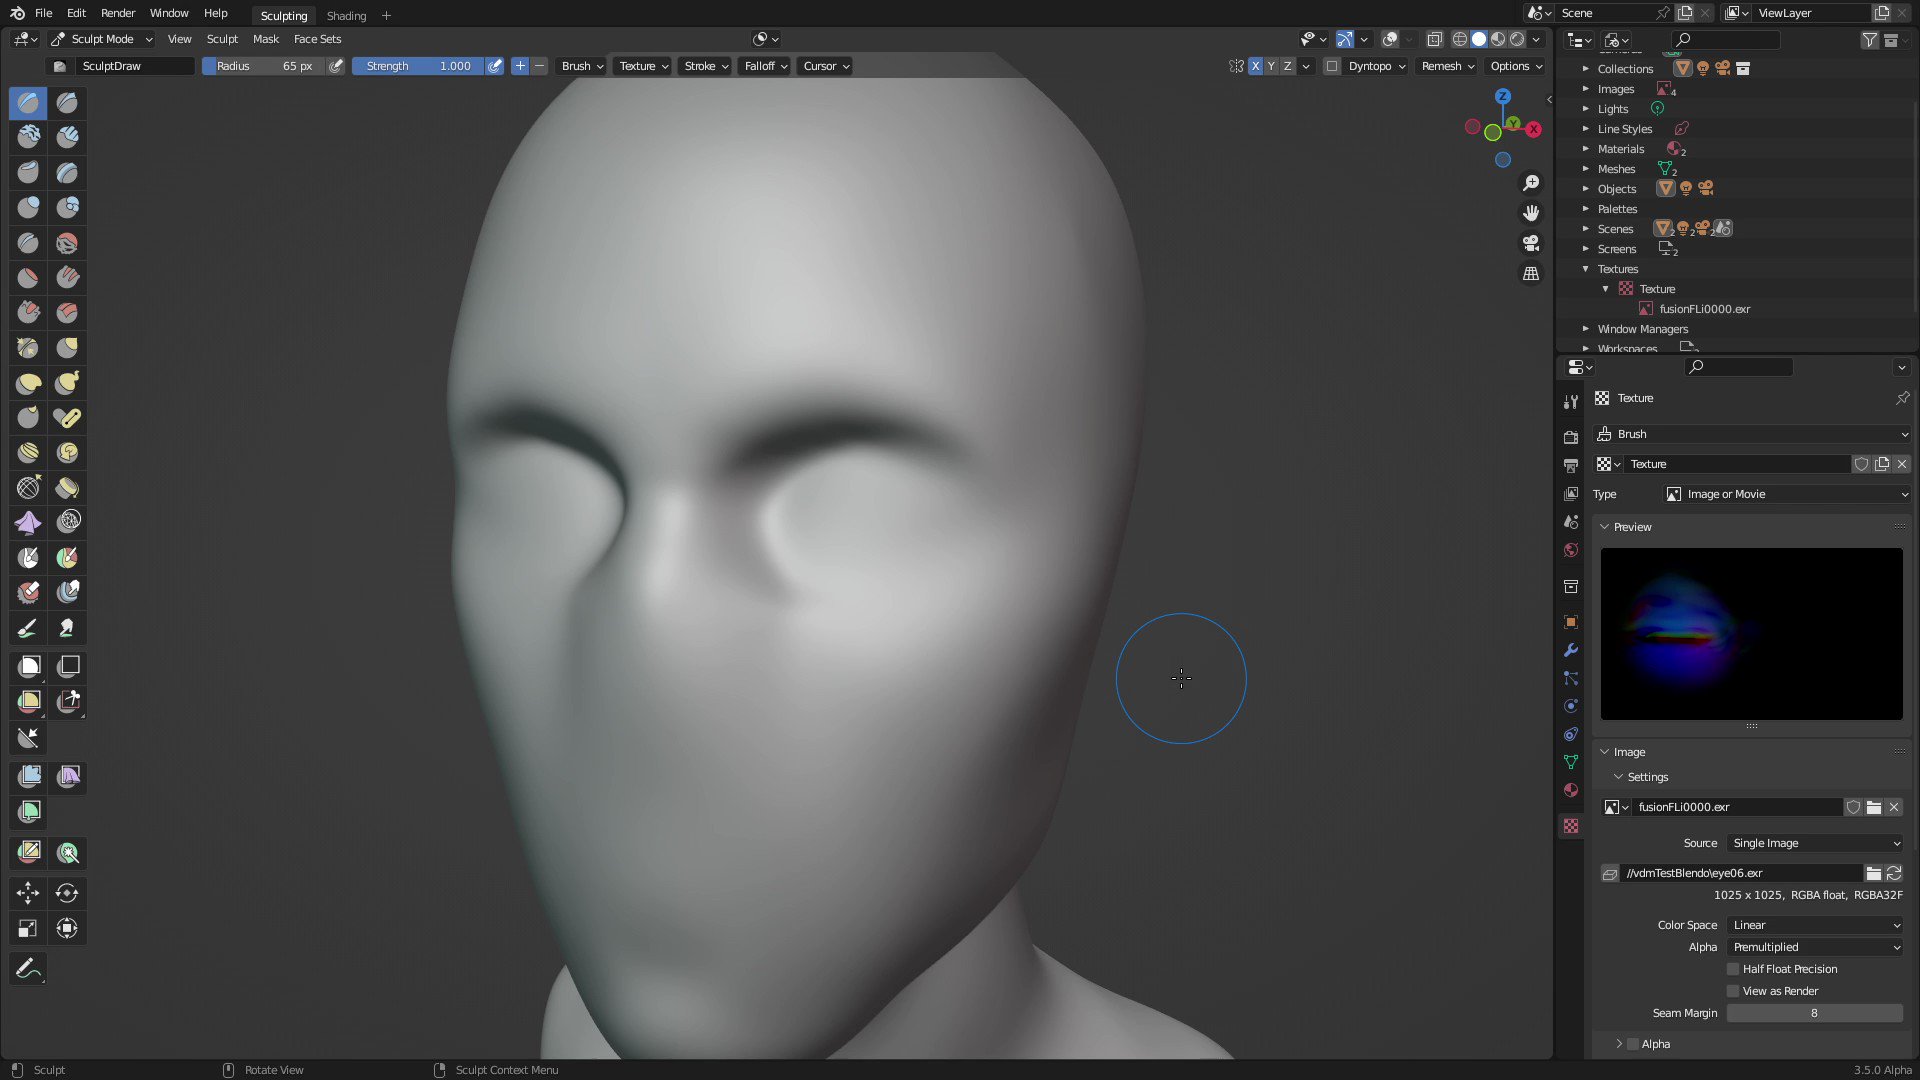Open the Cursor settings dropdown
1920x1080 pixels.
(826, 66)
